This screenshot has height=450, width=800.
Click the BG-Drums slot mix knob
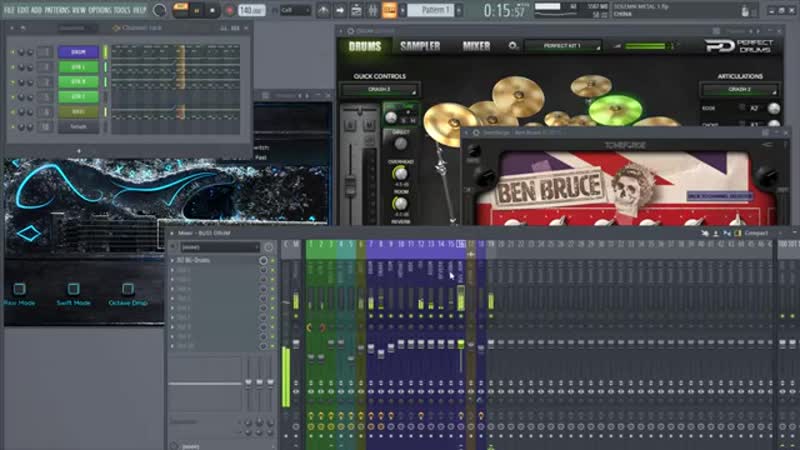click(x=263, y=261)
